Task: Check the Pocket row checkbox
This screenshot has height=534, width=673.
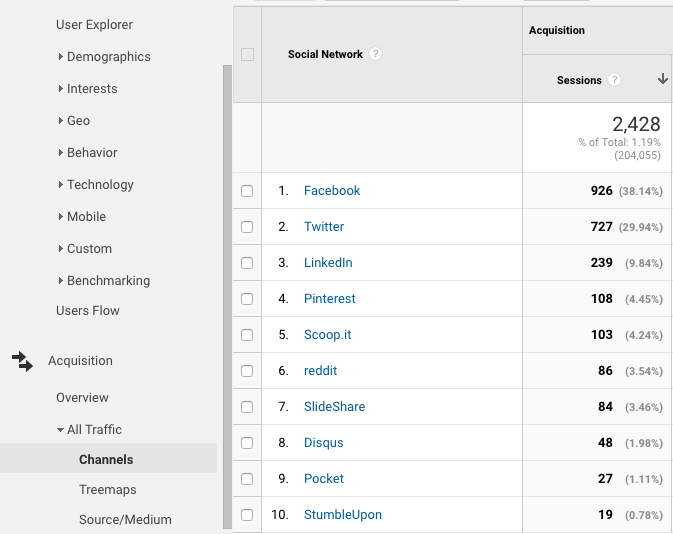Action: tap(247, 479)
